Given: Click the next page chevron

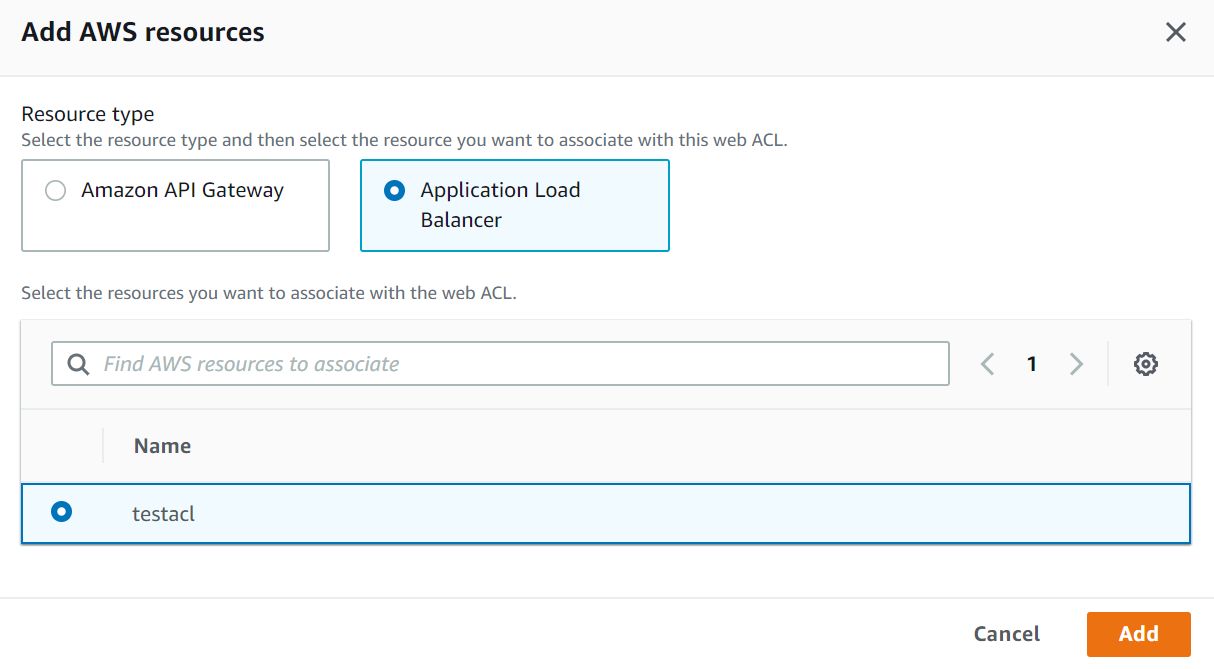Looking at the screenshot, I should click(1077, 363).
